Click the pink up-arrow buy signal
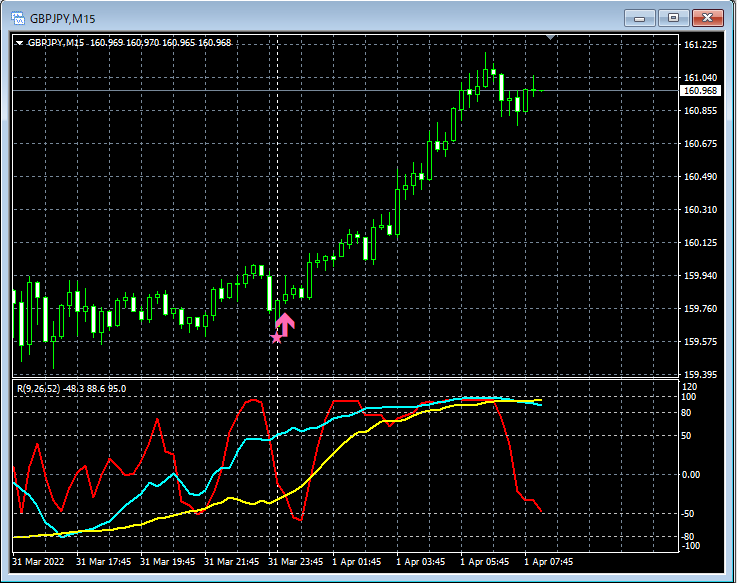Image resolution: width=738 pixels, height=583 pixels. coord(285,324)
